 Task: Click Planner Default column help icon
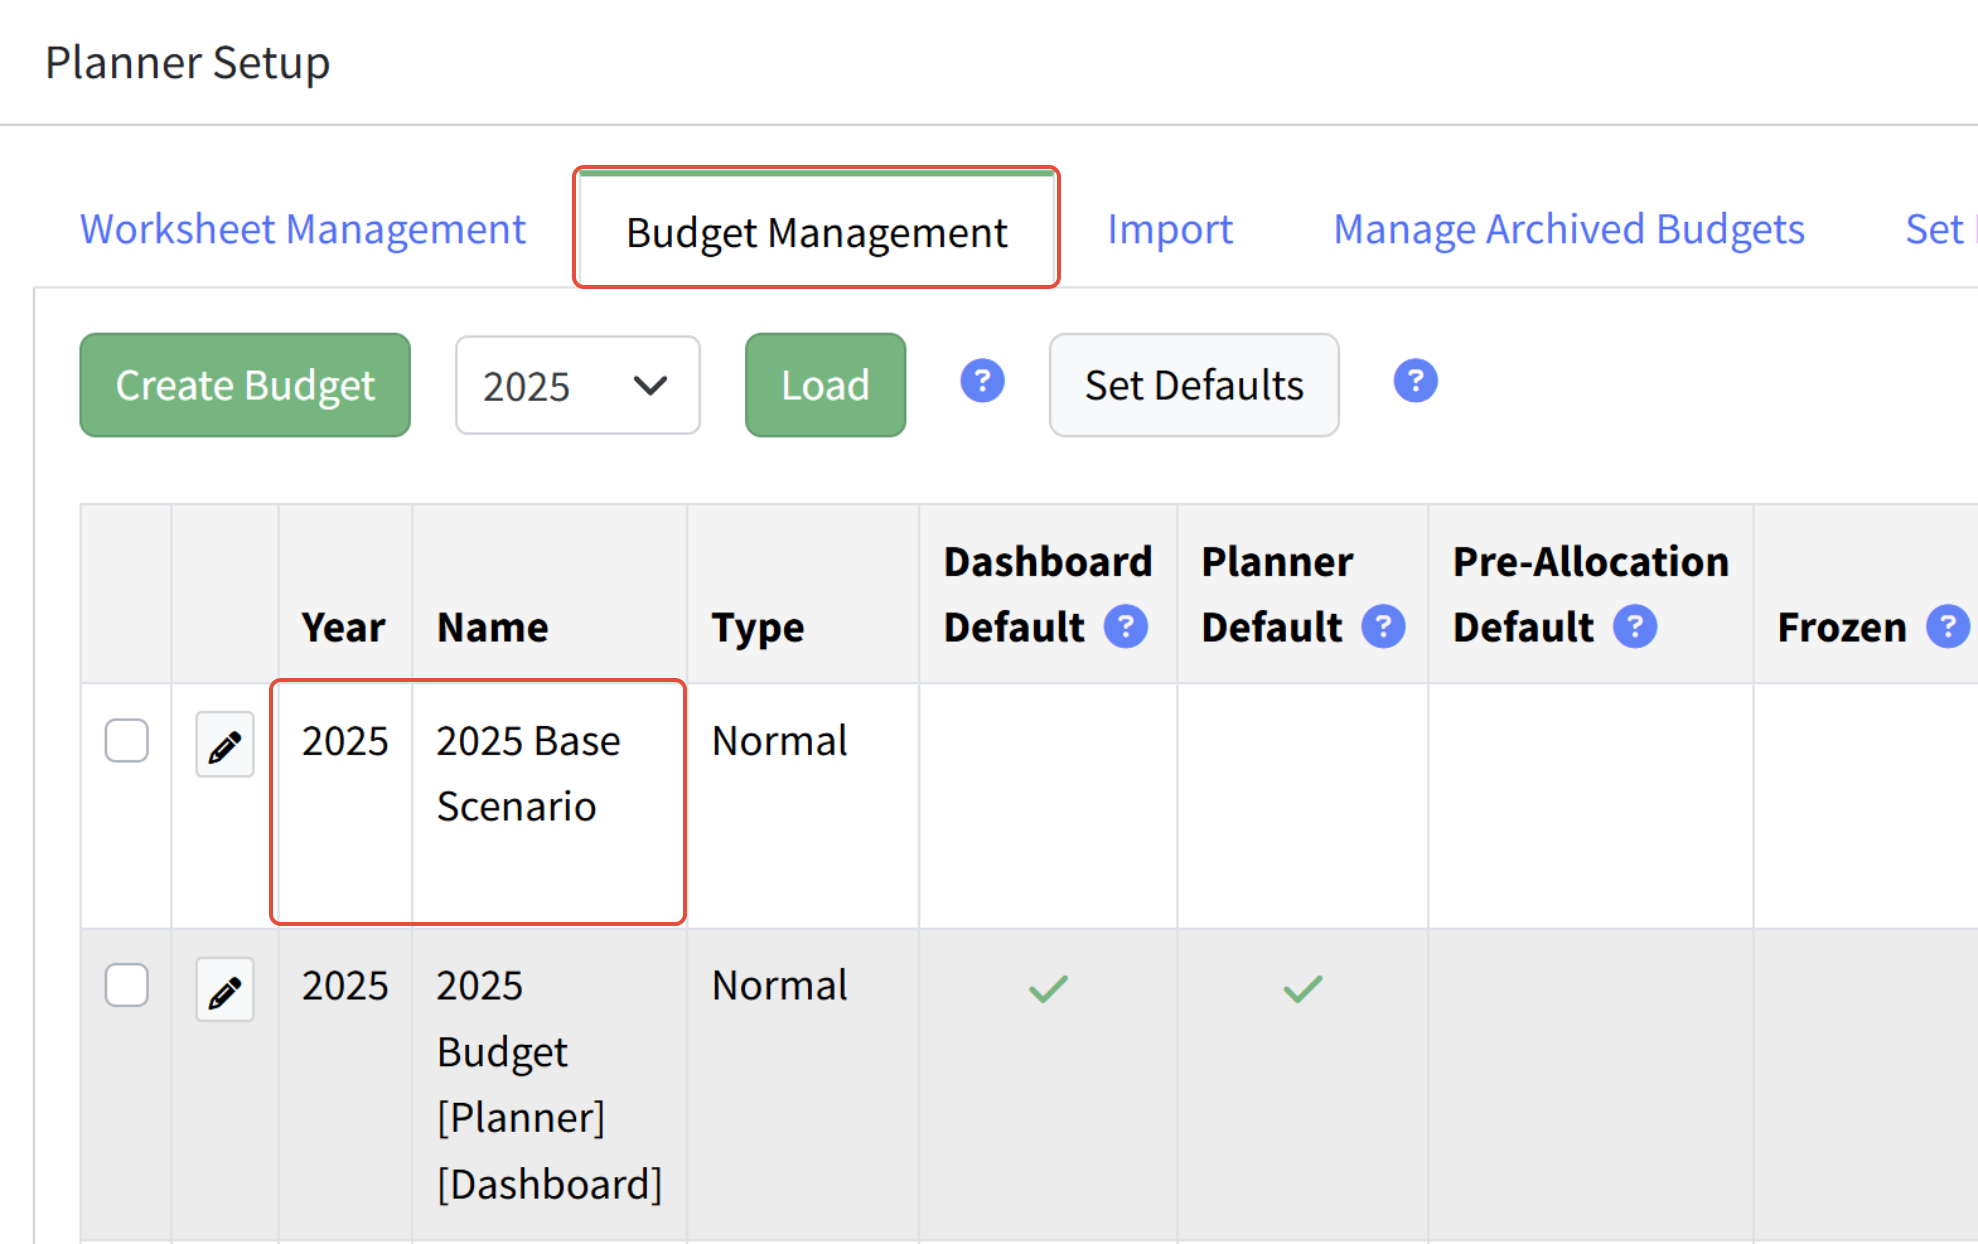(1383, 627)
